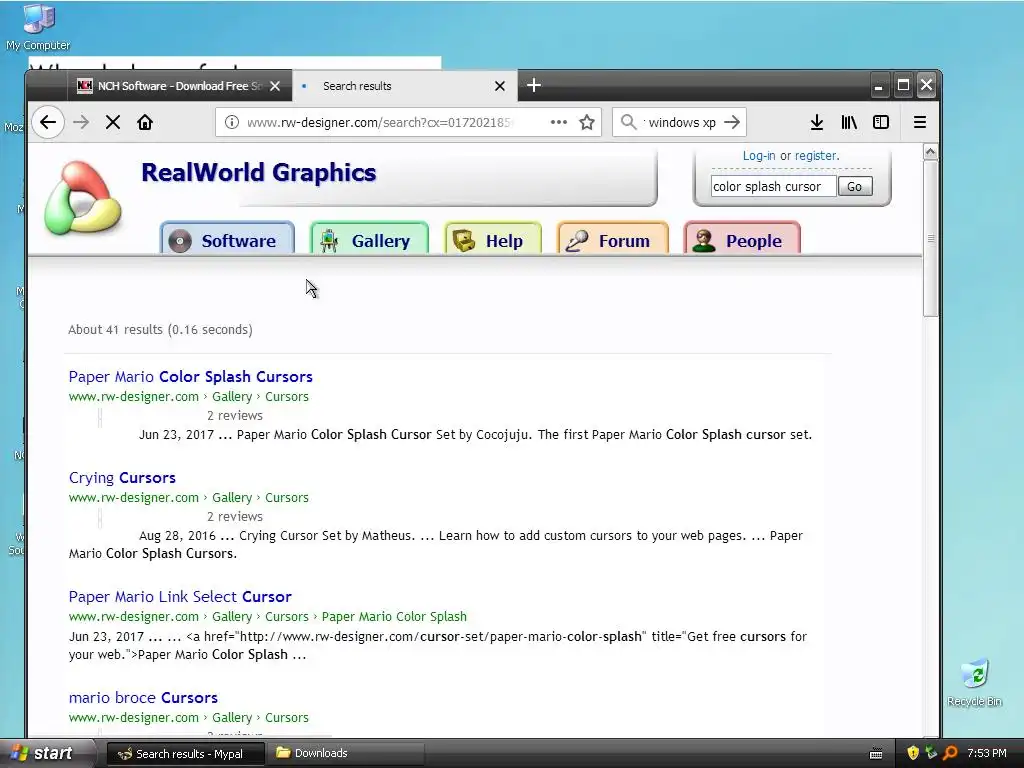
Task: Bookmark this page with the star icon
Action: [587, 122]
